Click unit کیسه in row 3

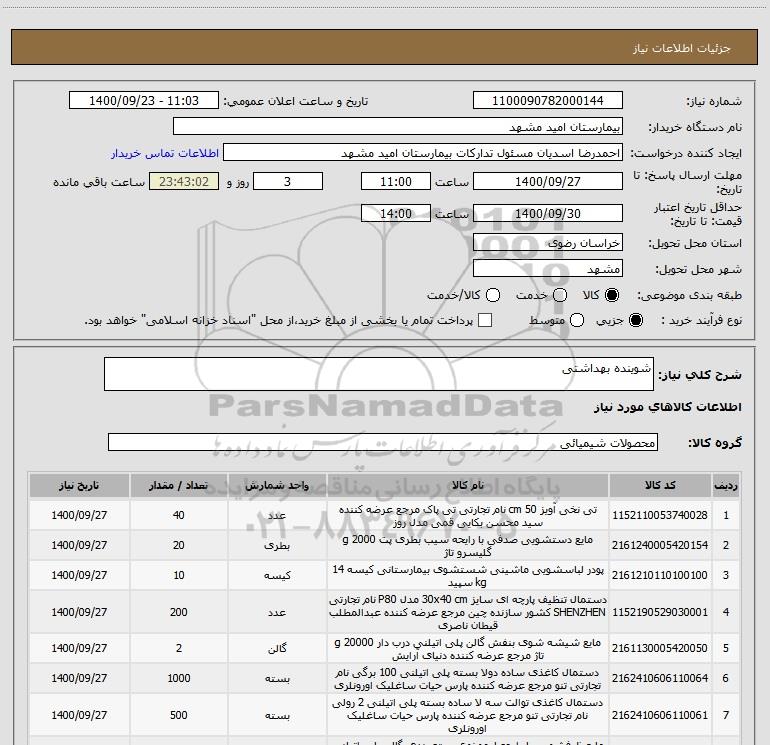[277, 576]
